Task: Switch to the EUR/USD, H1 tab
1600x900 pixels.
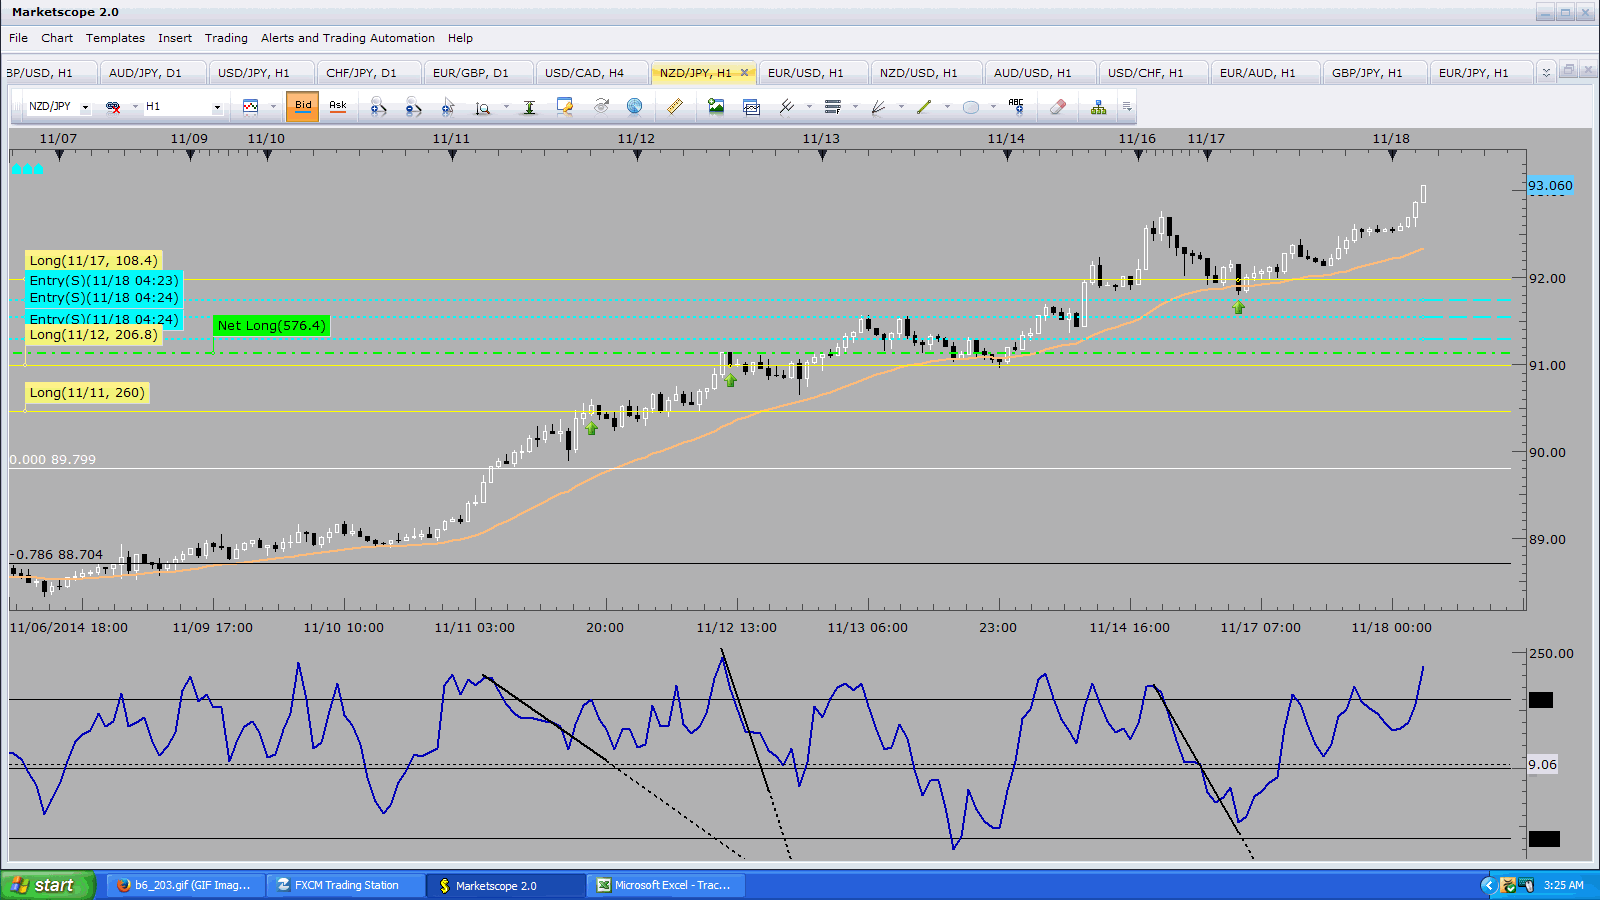Action: [805, 73]
